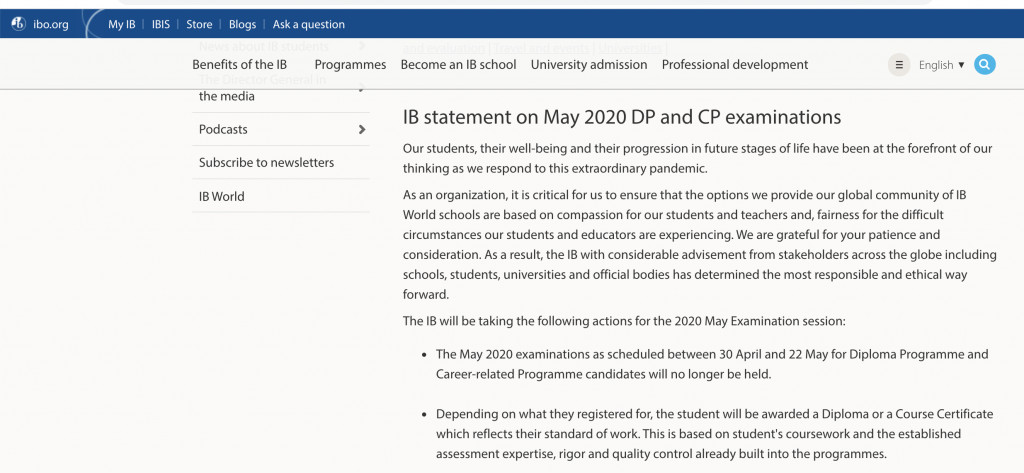Image resolution: width=1024 pixels, height=473 pixels.
Task: Open Benefits of the IB menu
Action: (240, 65)
